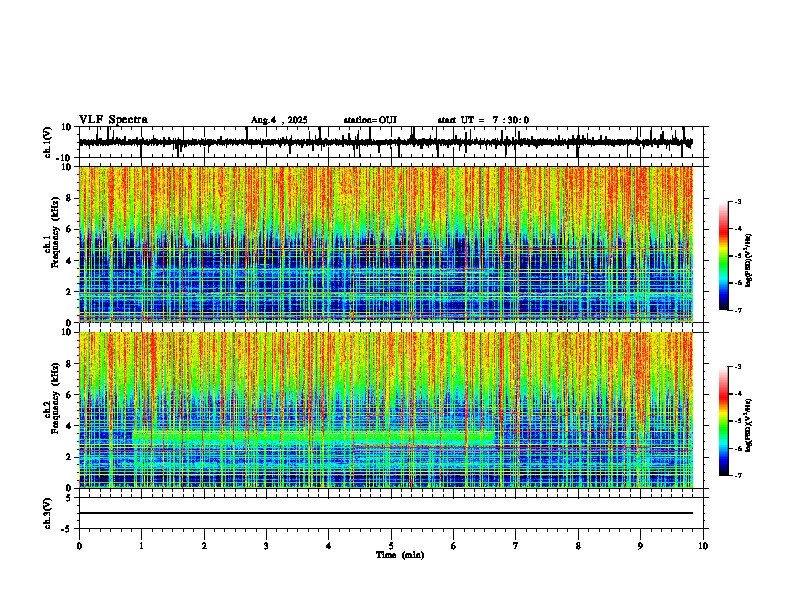Select the "Time (min)" axis title
792x612 pixels.
[400, 555]
